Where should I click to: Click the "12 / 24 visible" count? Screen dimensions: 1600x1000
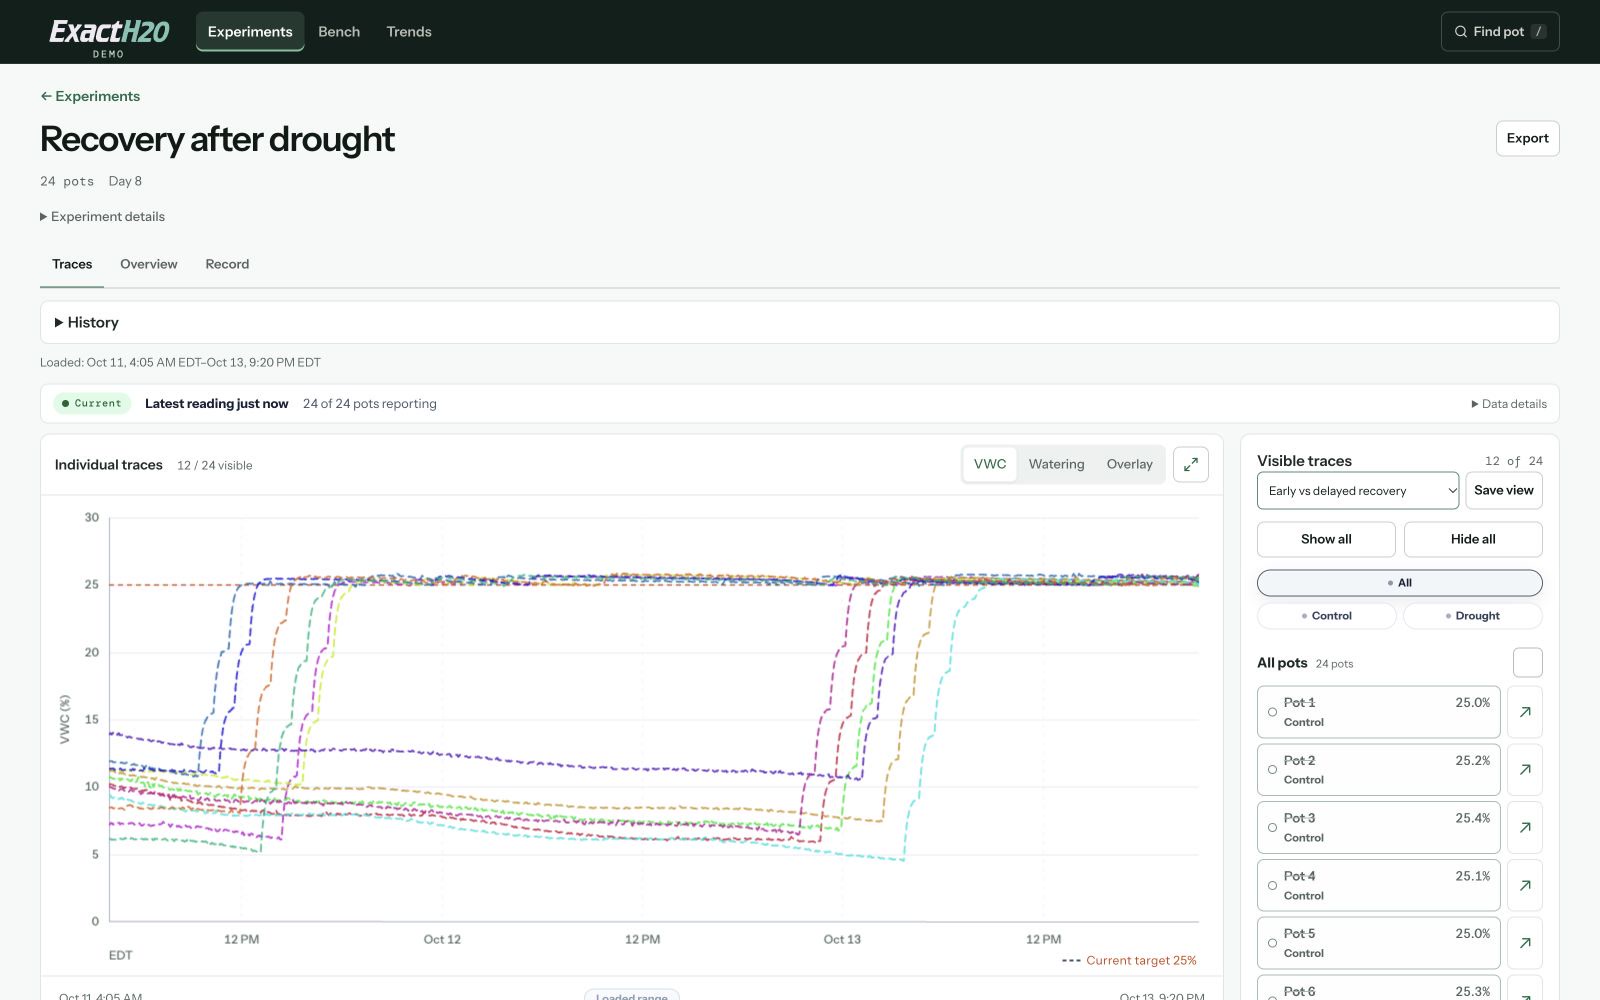(x=215, y=465)
